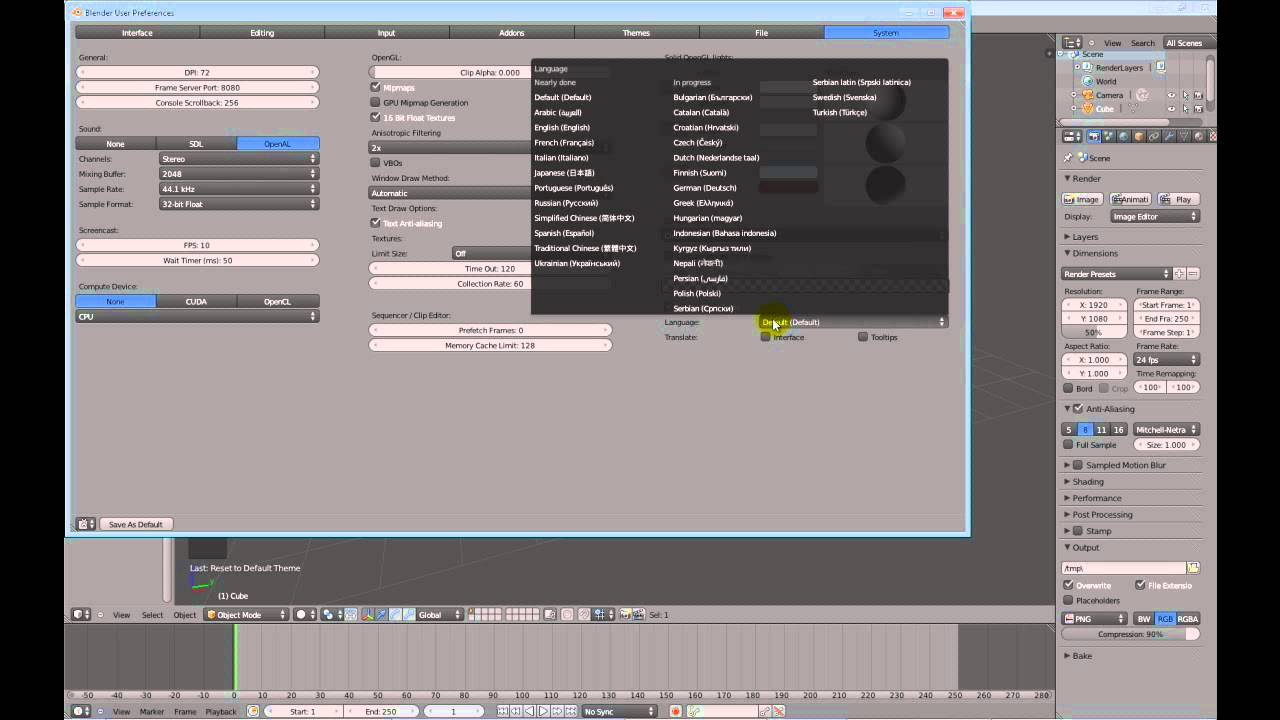Click the Blender logo in the Preferences title bar
Viewport: 1280px width, 720px height.
pos(77,13)
